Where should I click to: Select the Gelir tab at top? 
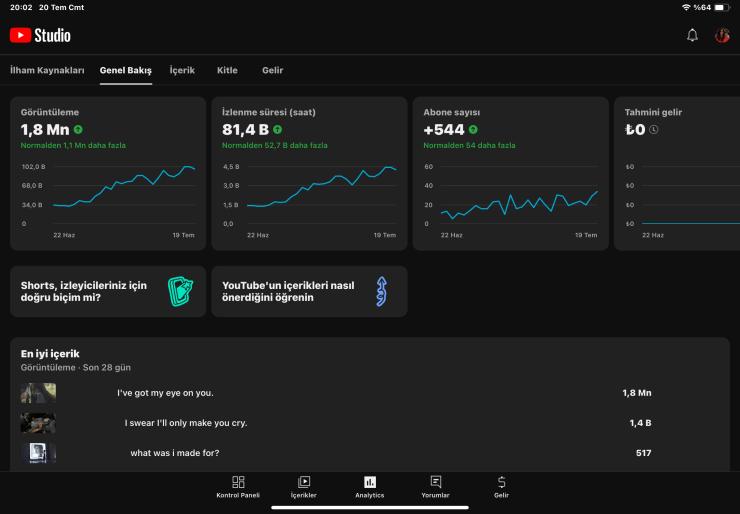click(272, 71)
